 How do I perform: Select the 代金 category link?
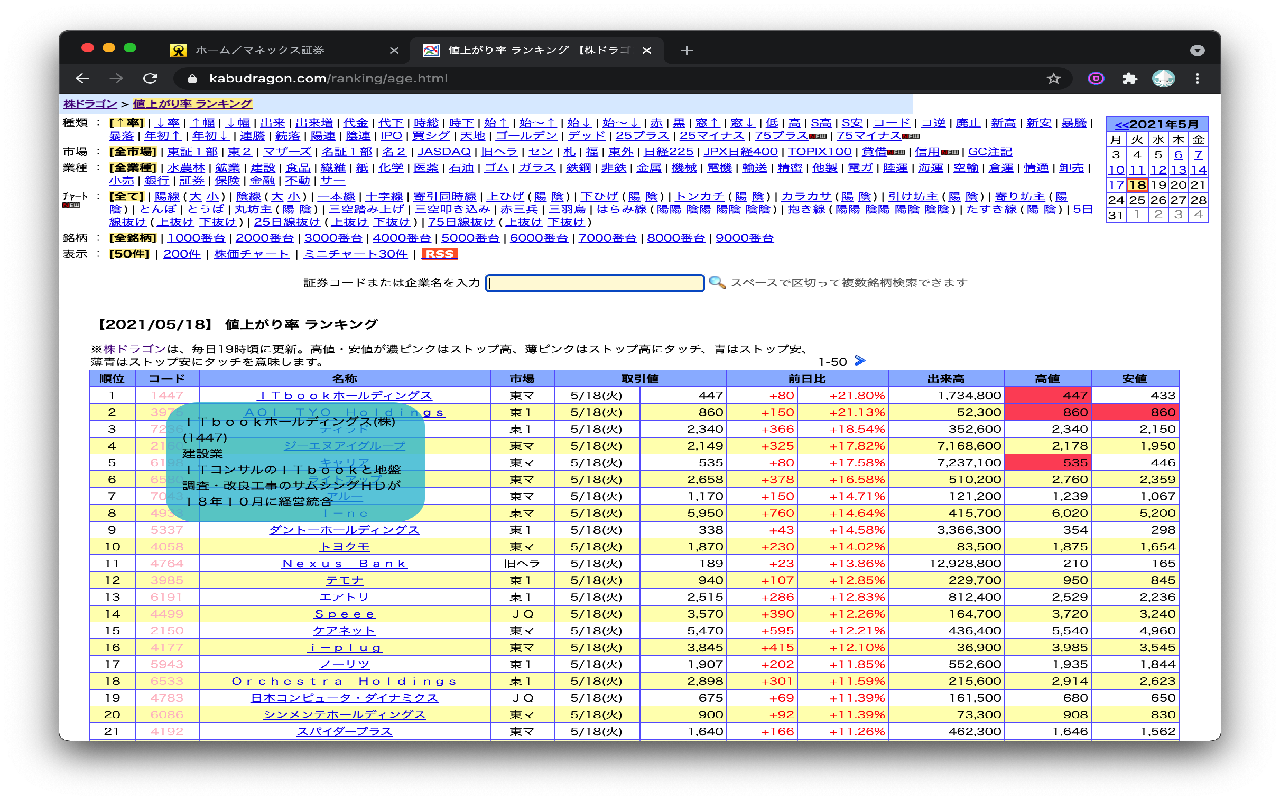[356, 122]
